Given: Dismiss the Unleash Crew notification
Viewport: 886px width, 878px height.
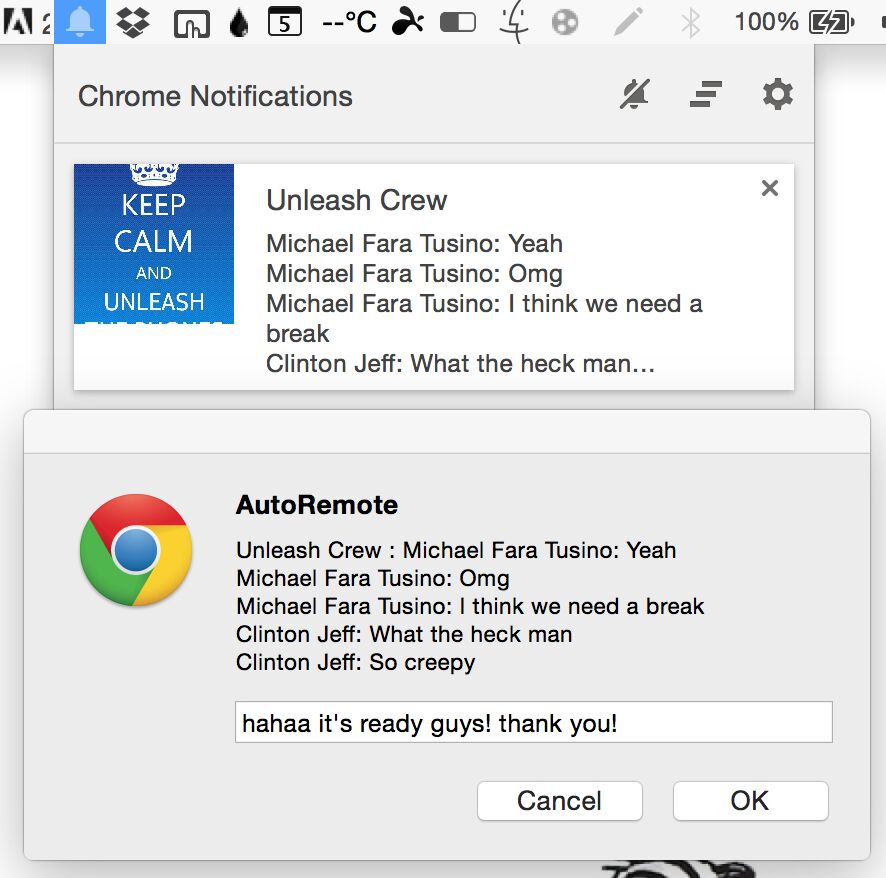Looking at the screenshot, I should click(x=770, y=188).
